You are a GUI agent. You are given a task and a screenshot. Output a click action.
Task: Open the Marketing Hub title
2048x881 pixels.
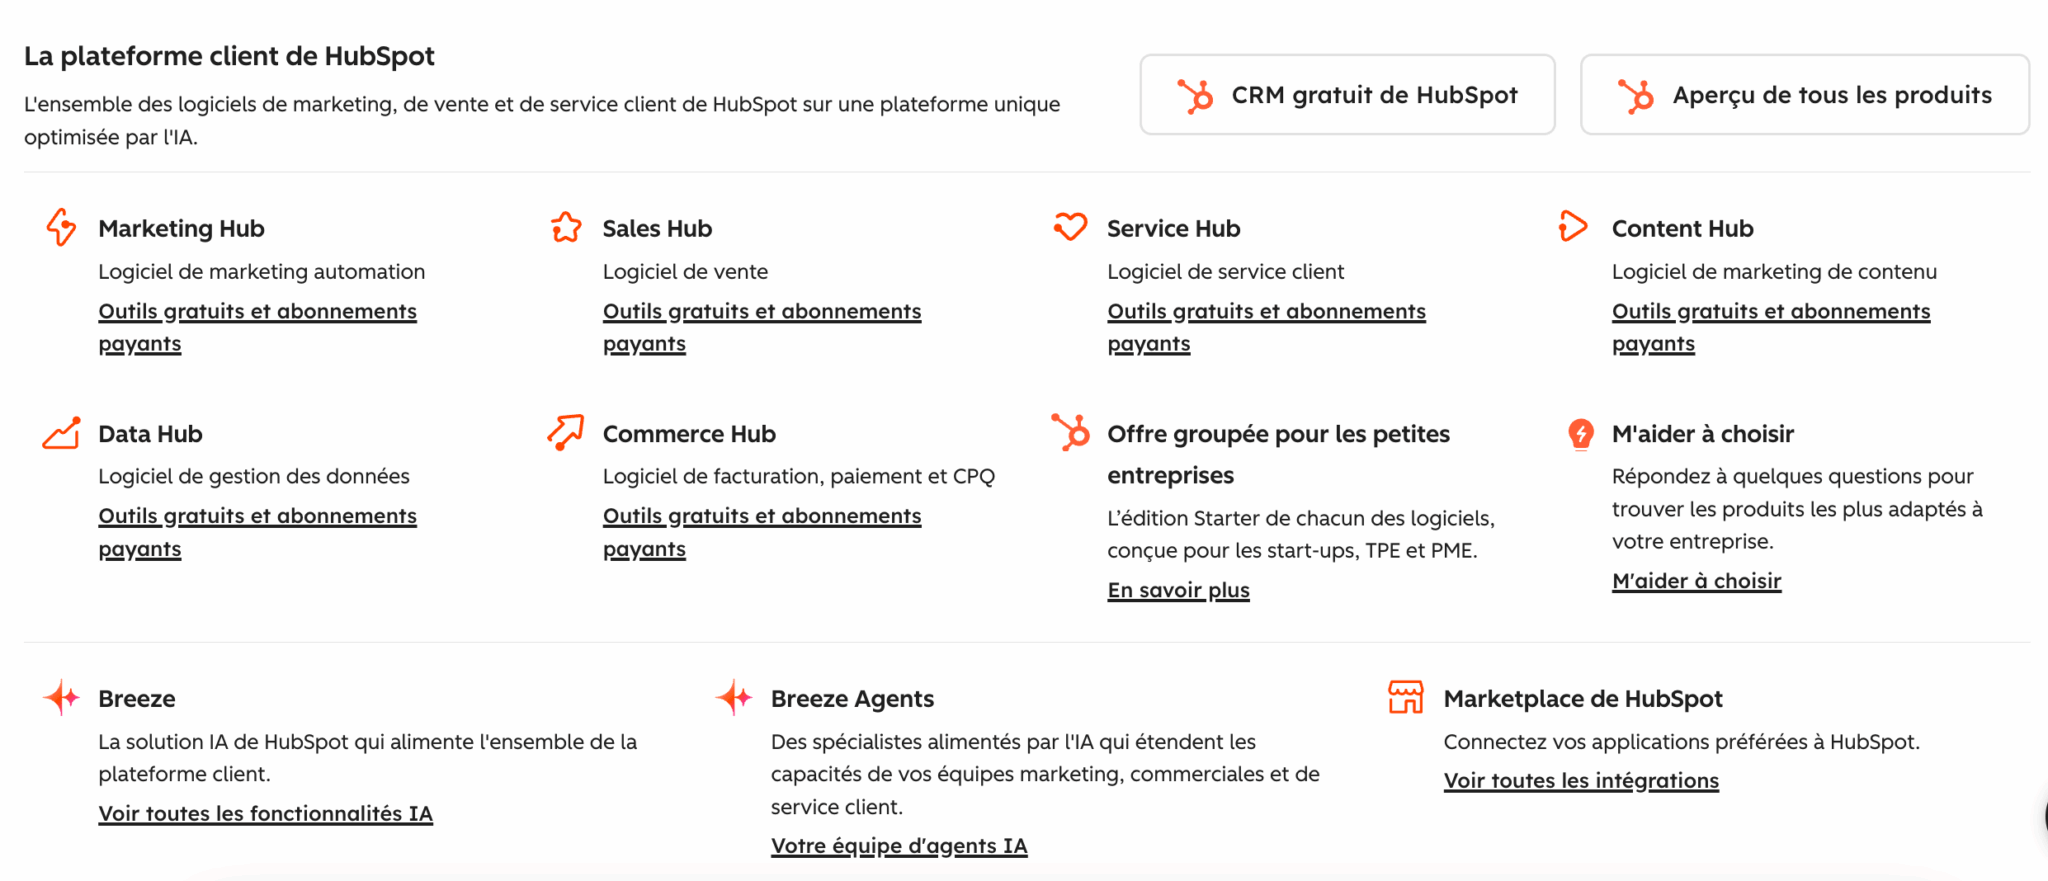click(181, 229)
